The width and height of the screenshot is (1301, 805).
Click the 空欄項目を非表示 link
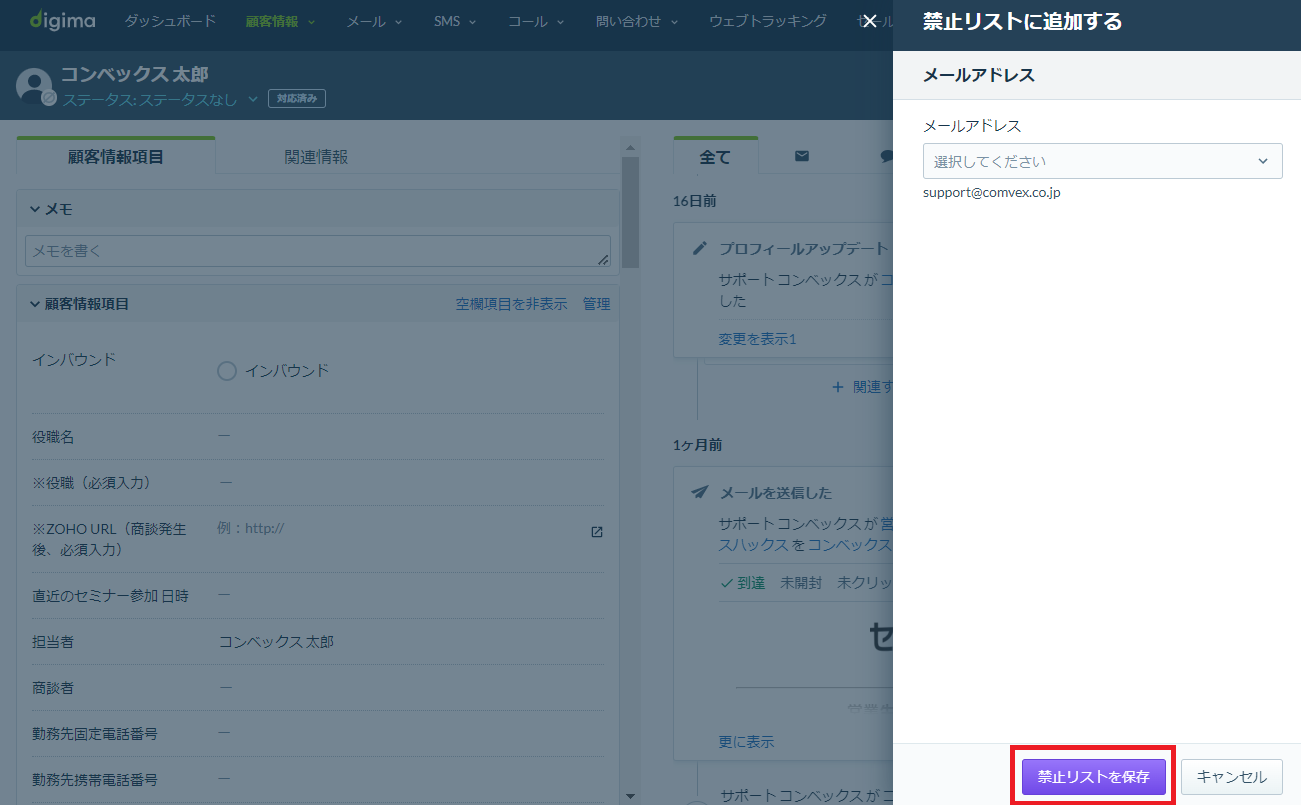tap(511, 304)
